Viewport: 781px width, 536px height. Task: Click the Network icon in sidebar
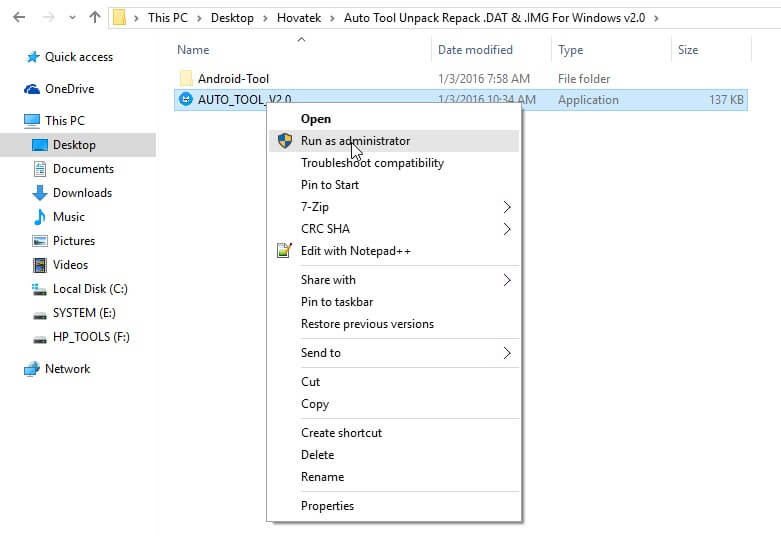click(x=32, y=369)
